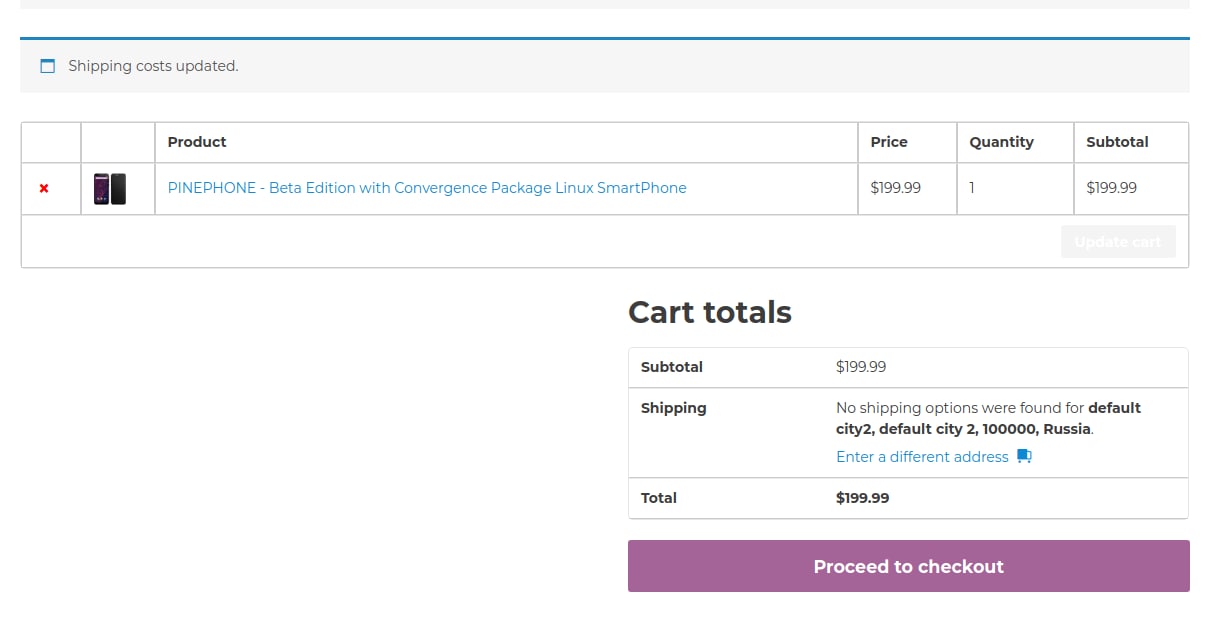Screen dimensions: 1224x643
Task: Click the Subtotal label in Cart totals
Action: 672,367
